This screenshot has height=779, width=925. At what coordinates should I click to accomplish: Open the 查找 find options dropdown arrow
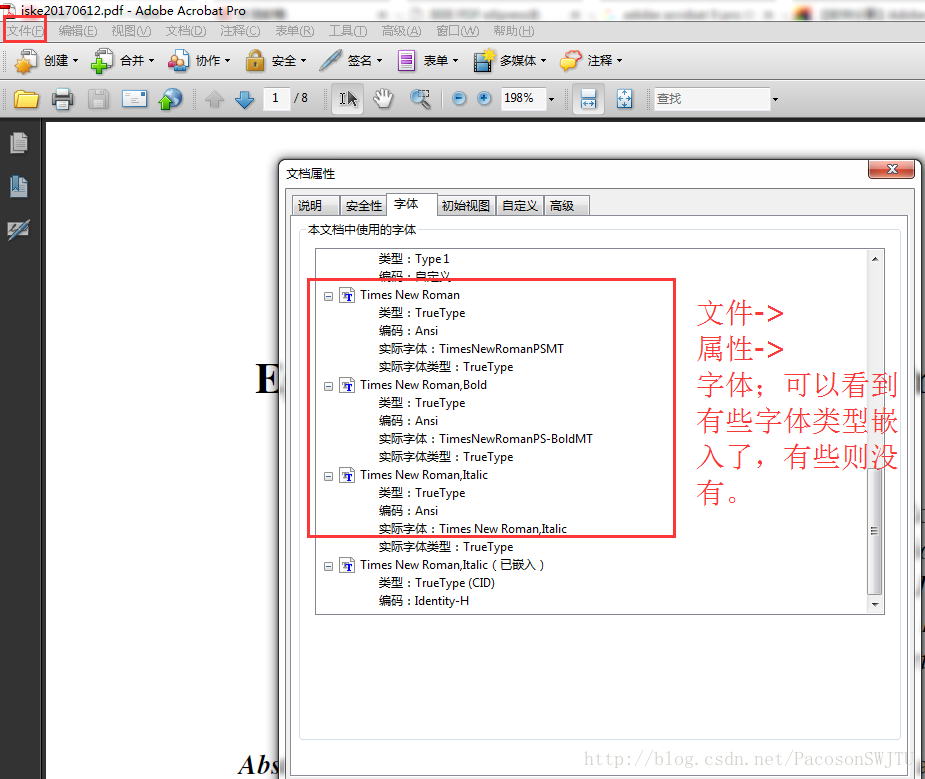(776, 99)
